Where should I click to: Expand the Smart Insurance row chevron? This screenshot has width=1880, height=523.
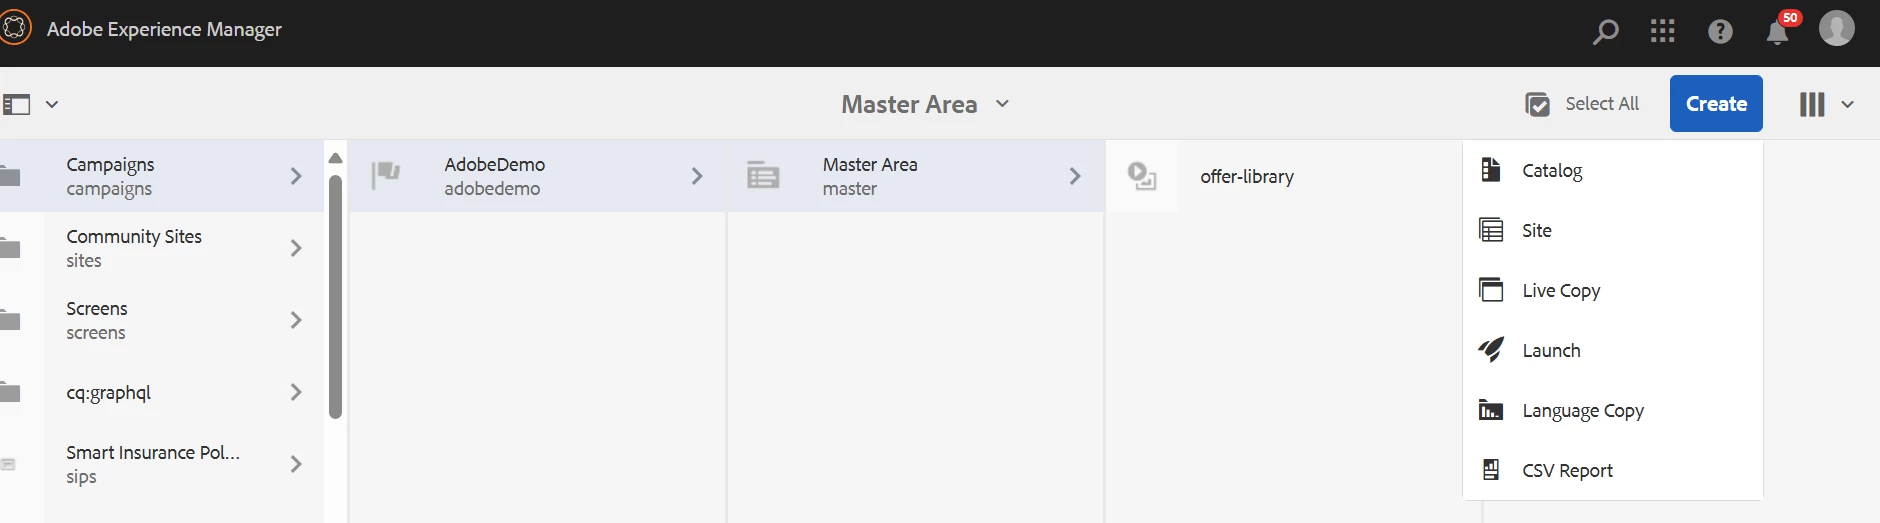coord(296,464)
